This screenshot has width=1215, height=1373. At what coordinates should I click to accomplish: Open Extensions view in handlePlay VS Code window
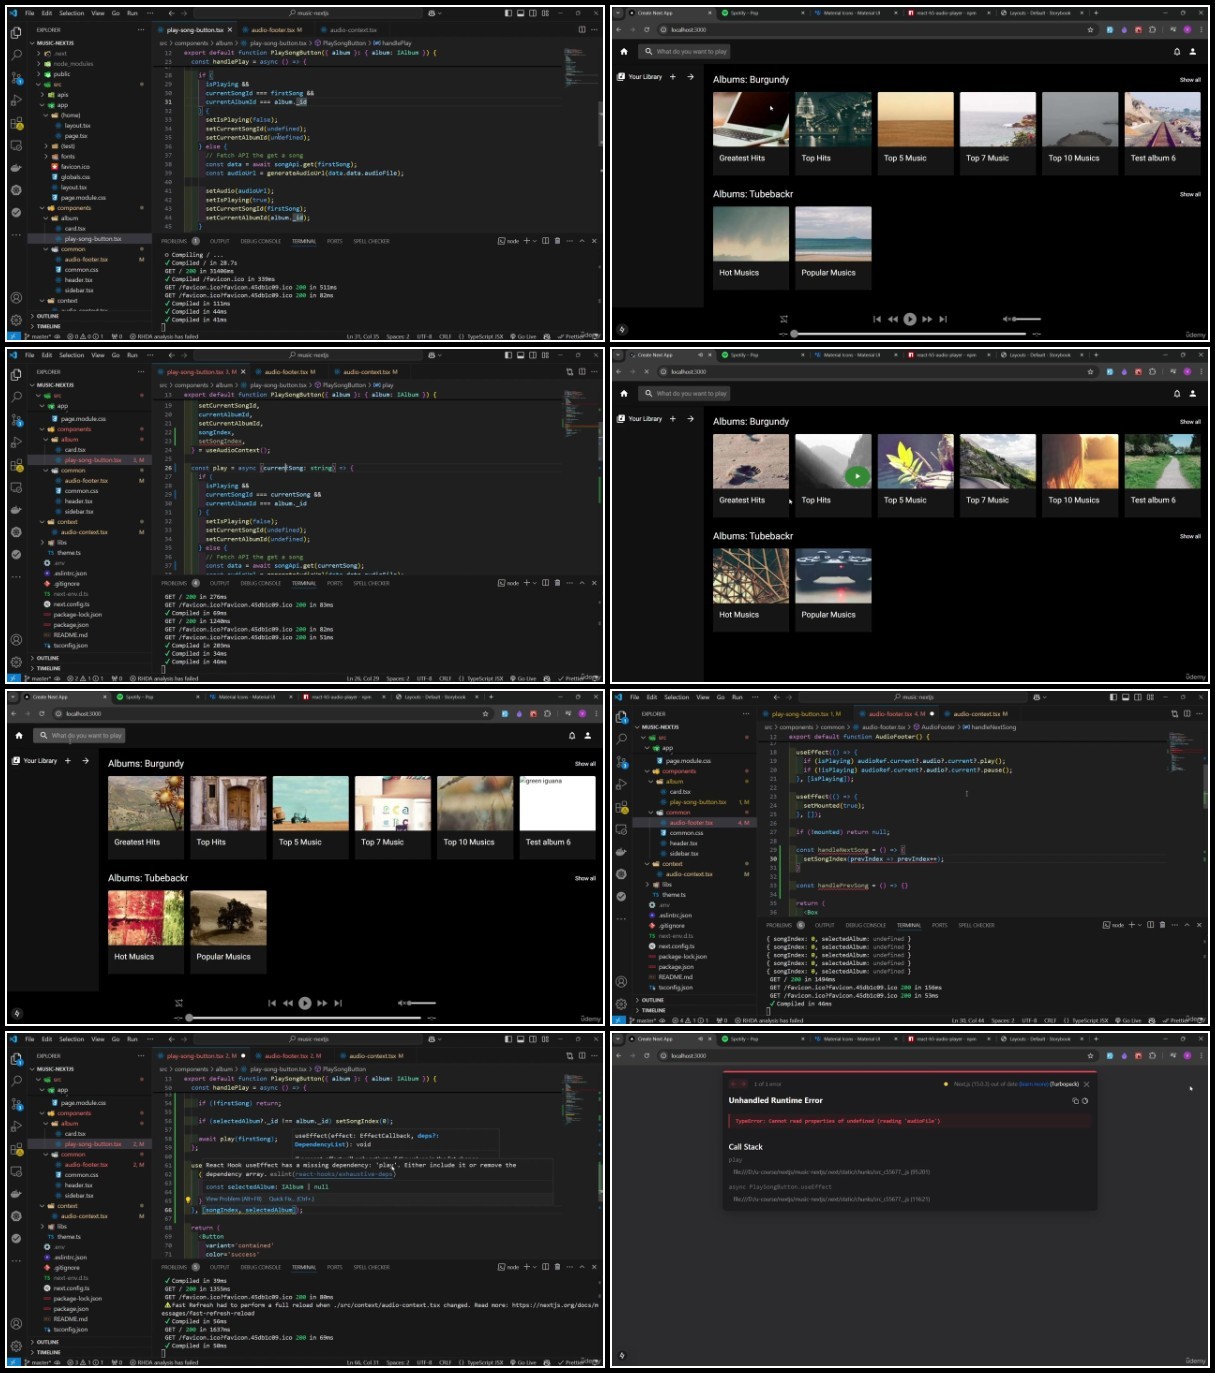[x=16, y=124]
